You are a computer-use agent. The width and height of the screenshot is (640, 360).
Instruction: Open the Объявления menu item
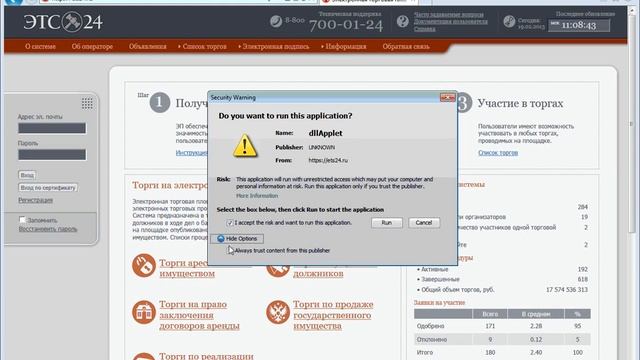coord(148,47)
